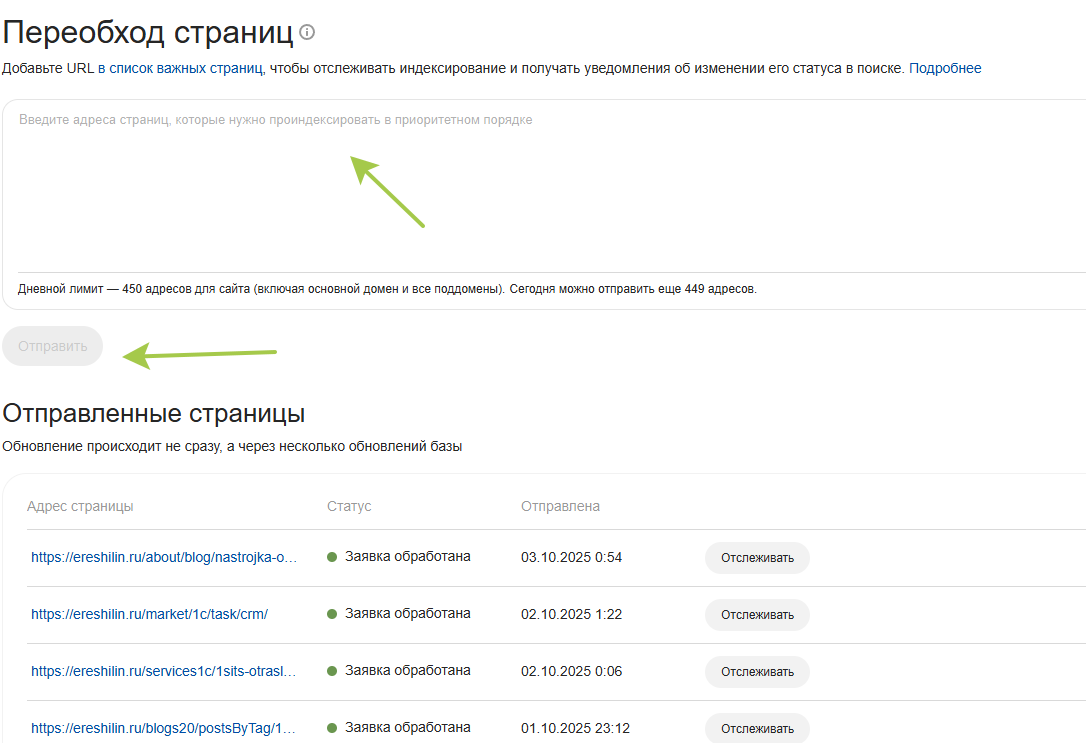Open the nastrojka blog URL link
Image resolution: width=1086 pixels, height=743 pixels.
(x=164, y=557)
